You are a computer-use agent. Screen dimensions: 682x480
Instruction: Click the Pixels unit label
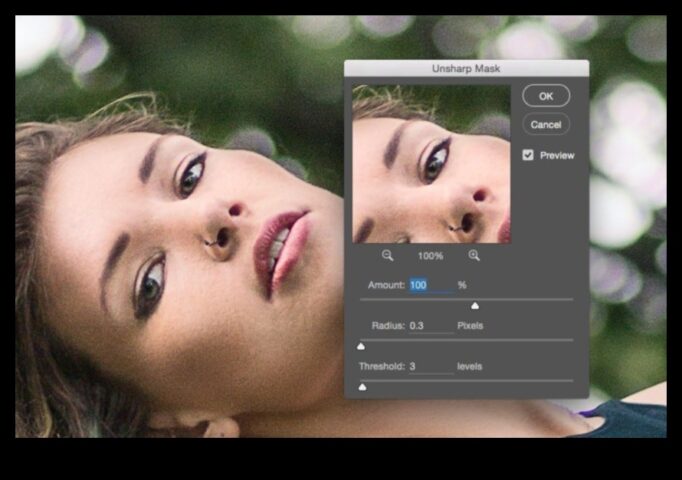pyautogui.click(x=470, y=326)
